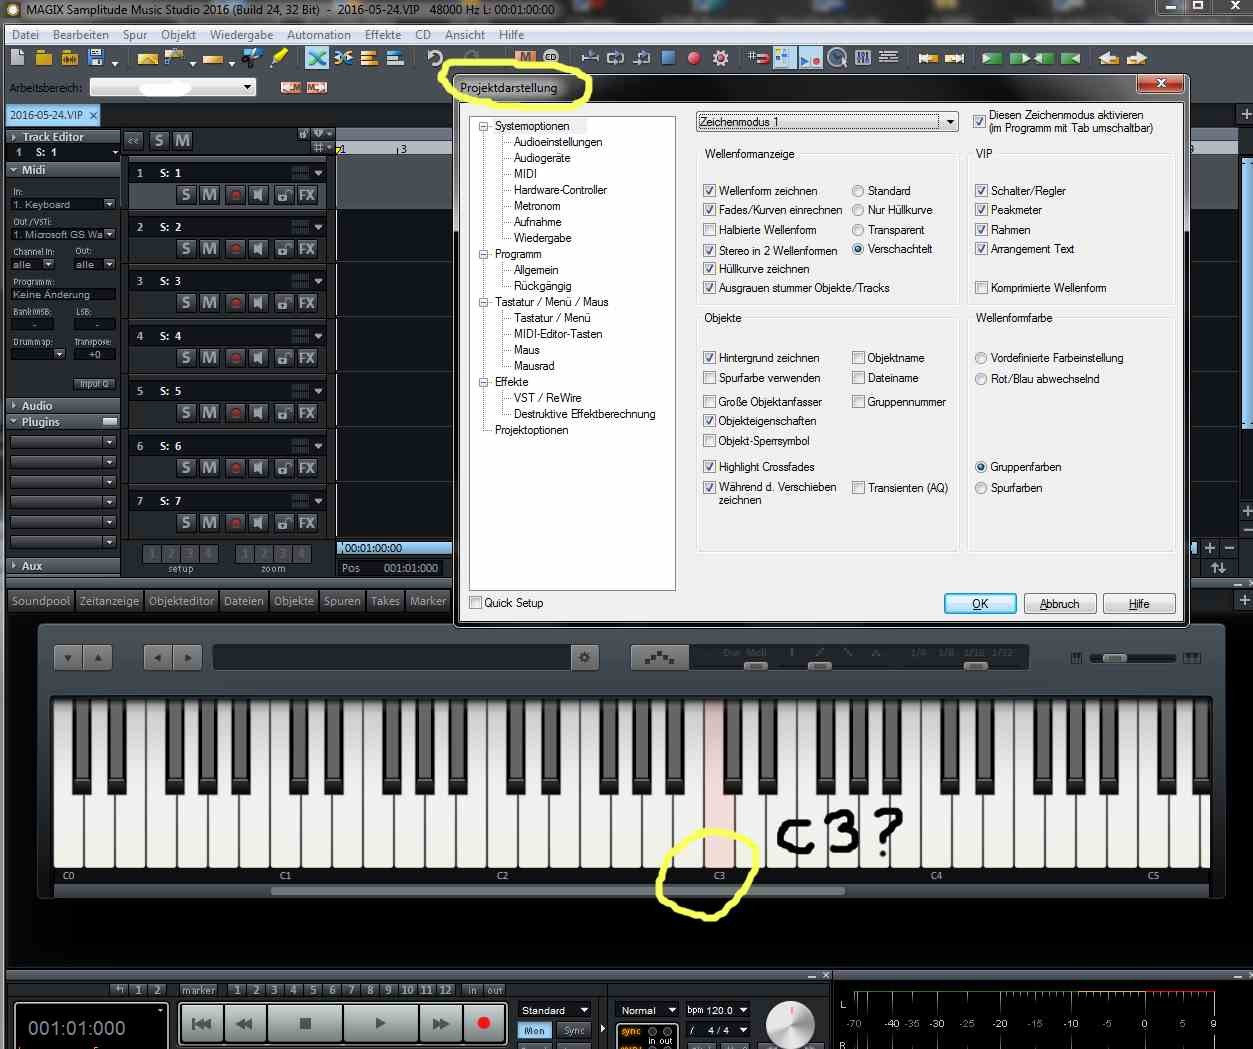Save project with the floppy disk icon
The image size is (1253, 1049).
pyautogui.click(x=97, y=59)
